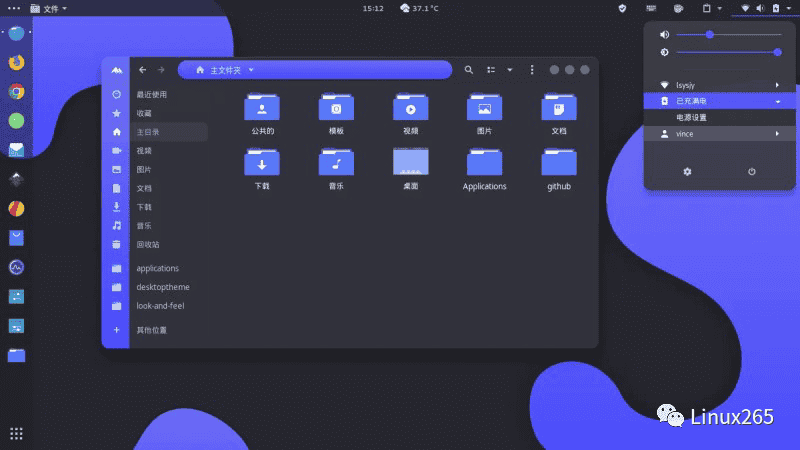Click the trash icon in sidebar
Image resolution: width=800 pixels, height=450 pixels.
pyautogui.click(x=116, y=244)
